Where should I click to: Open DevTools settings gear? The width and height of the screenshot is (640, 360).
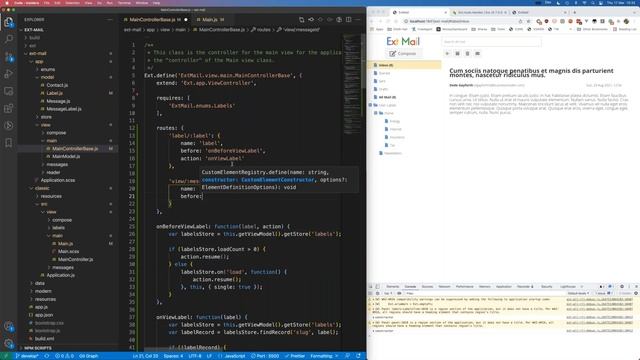click(x=622, y=287)
